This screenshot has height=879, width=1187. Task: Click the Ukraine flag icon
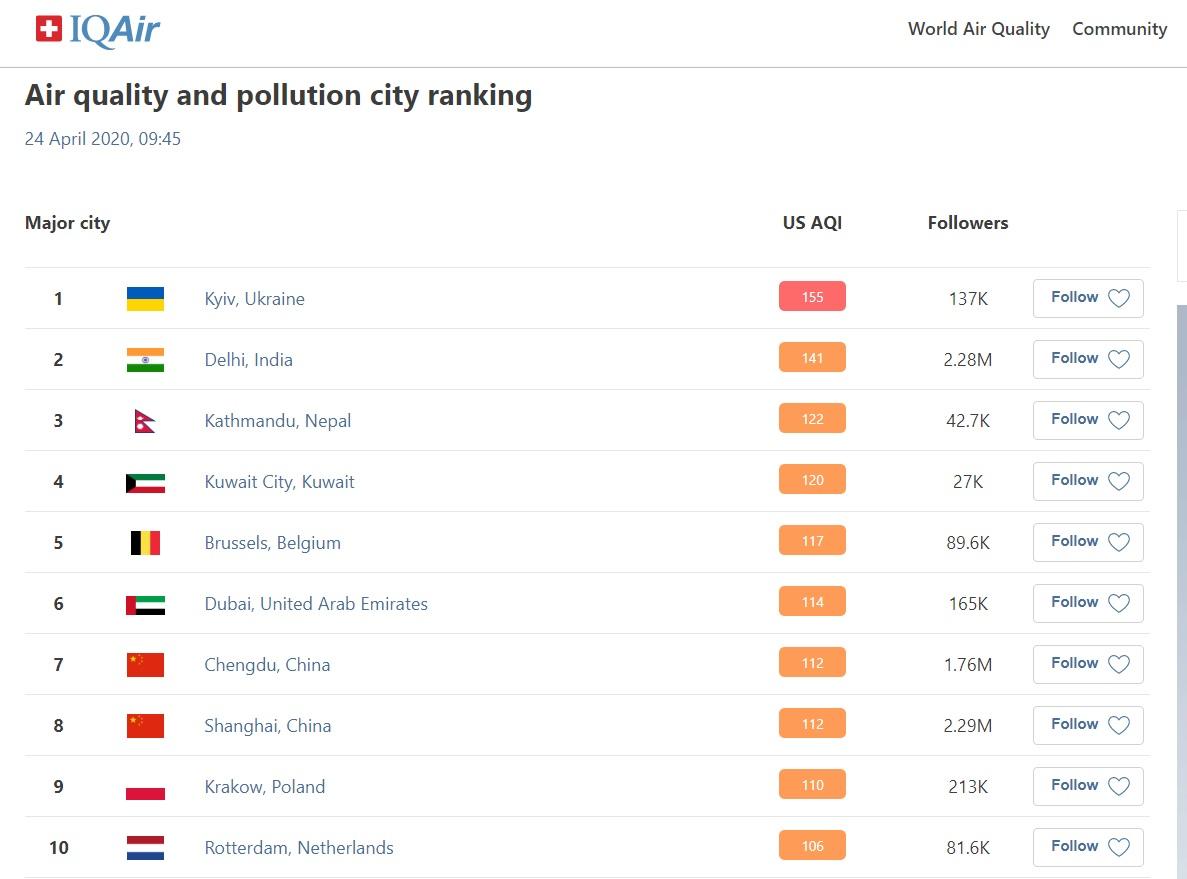145,299
